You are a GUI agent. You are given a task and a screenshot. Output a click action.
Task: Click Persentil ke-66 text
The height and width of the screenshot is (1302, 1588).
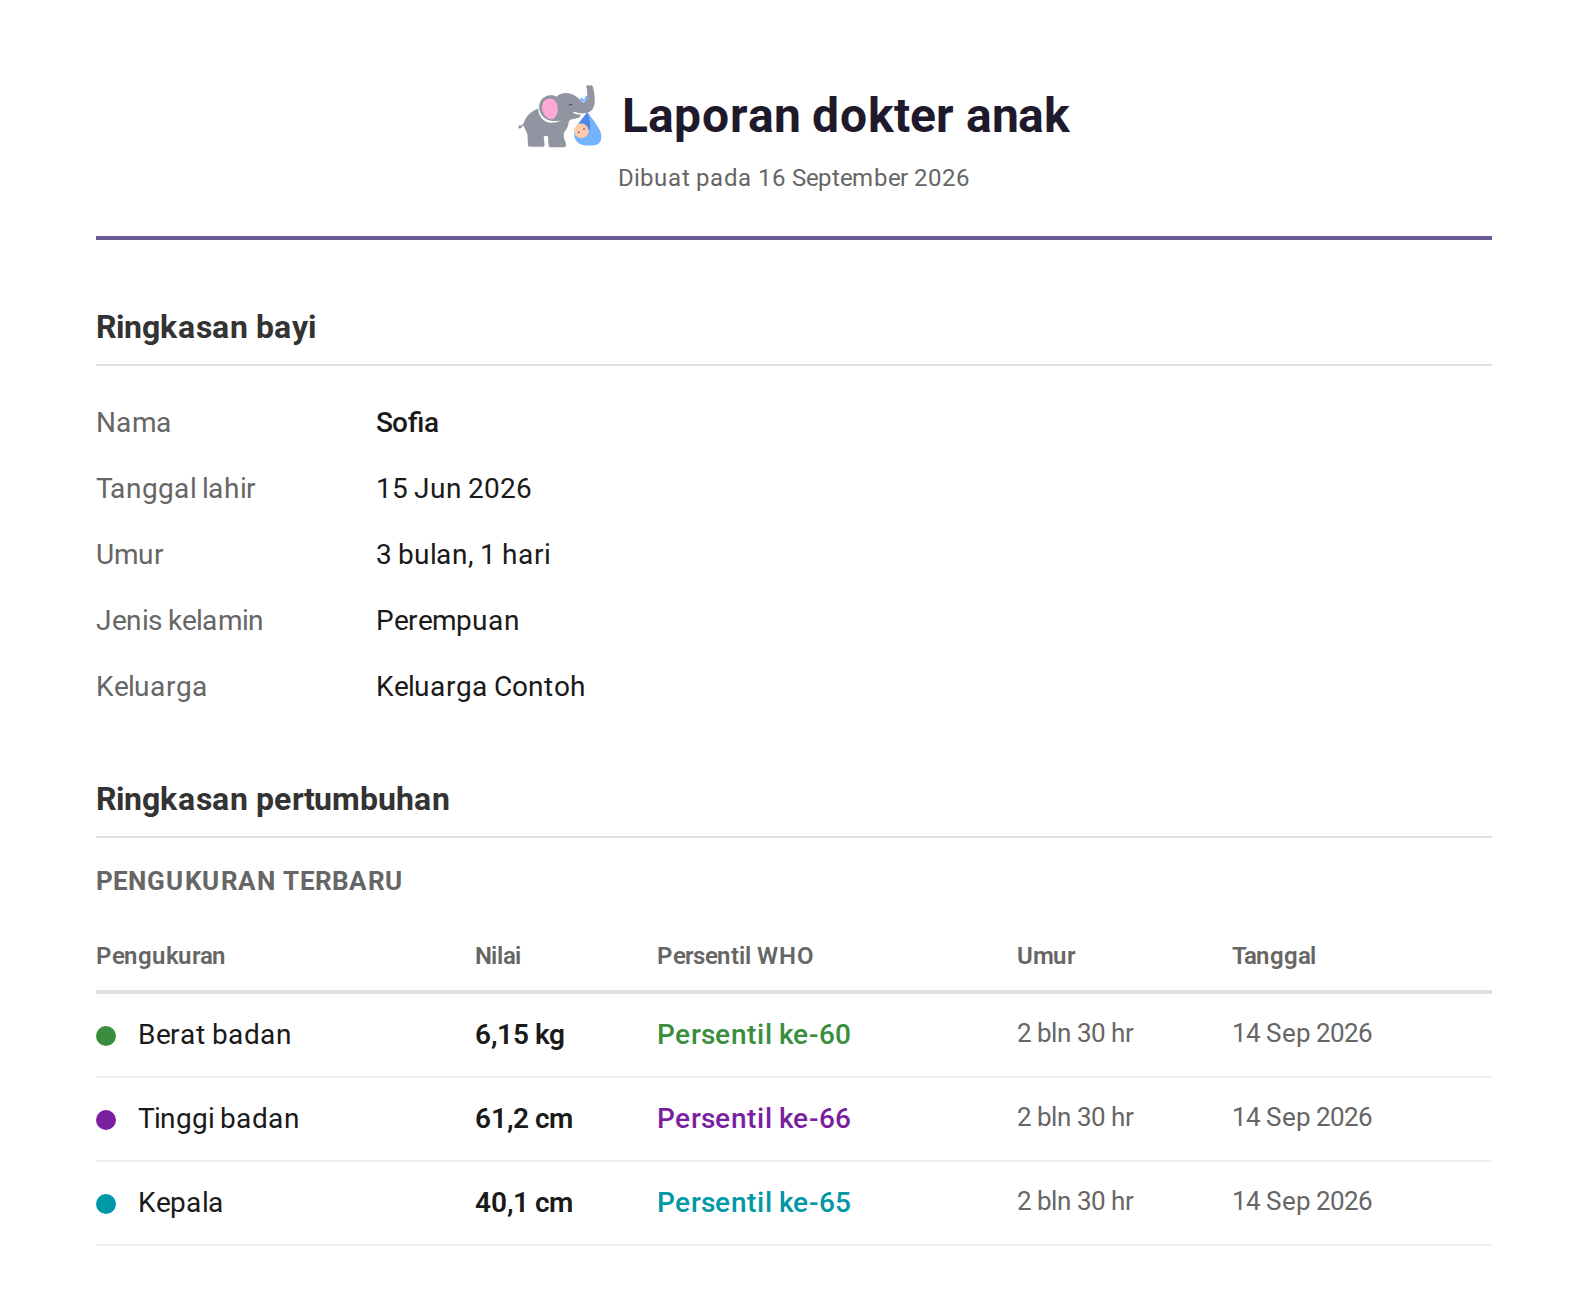click(x=754, y=1119)
